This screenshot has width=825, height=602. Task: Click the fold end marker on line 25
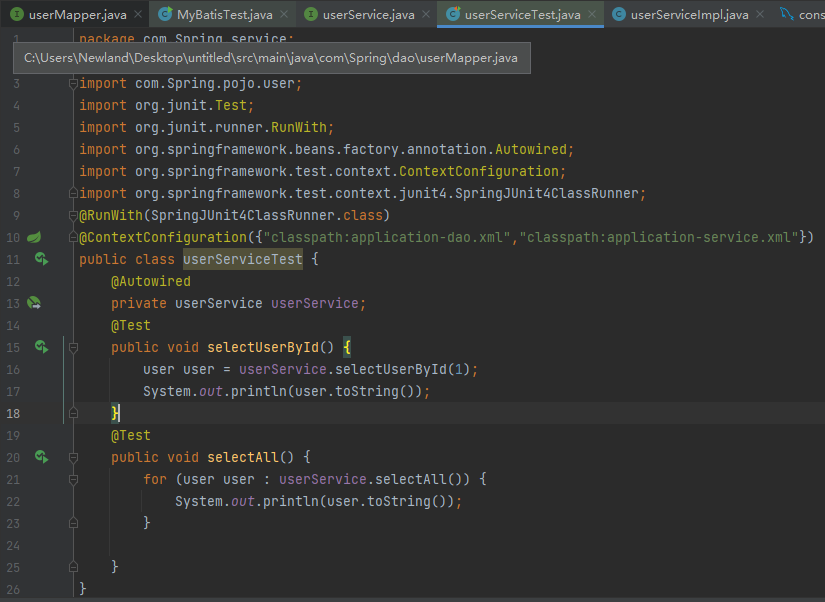74,567
